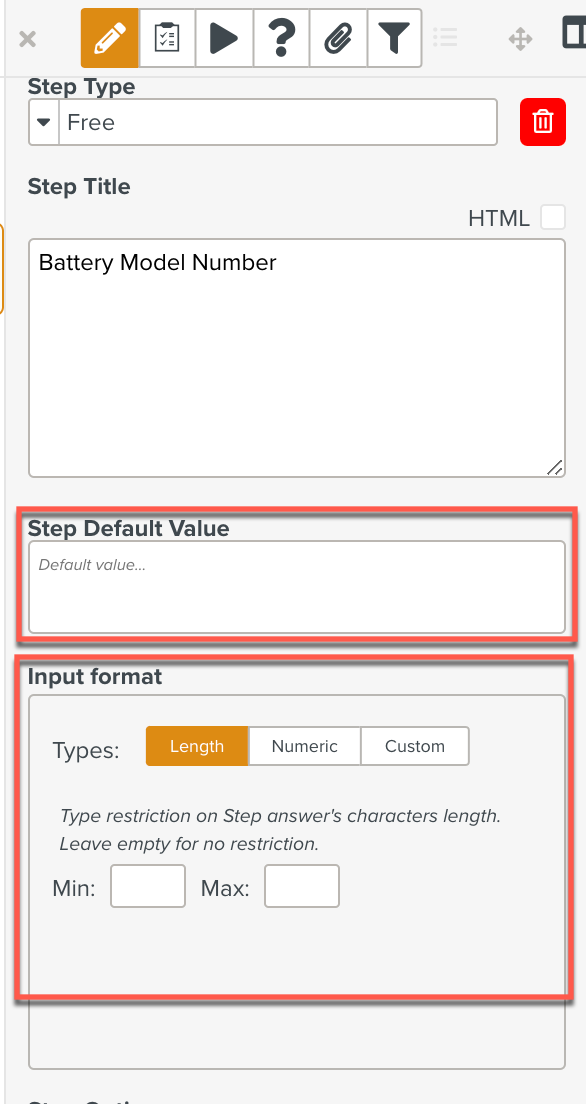
Task: Enable the HTML checkbox
Action: pyautogui.click(x=553, y=218)
